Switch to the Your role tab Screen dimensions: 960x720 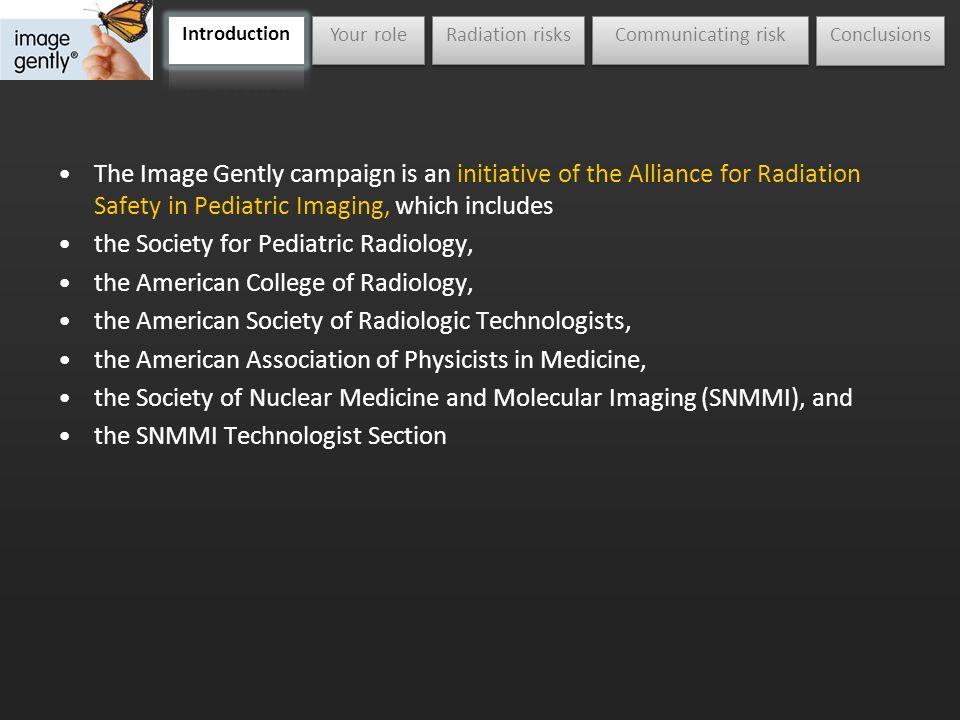368,40
